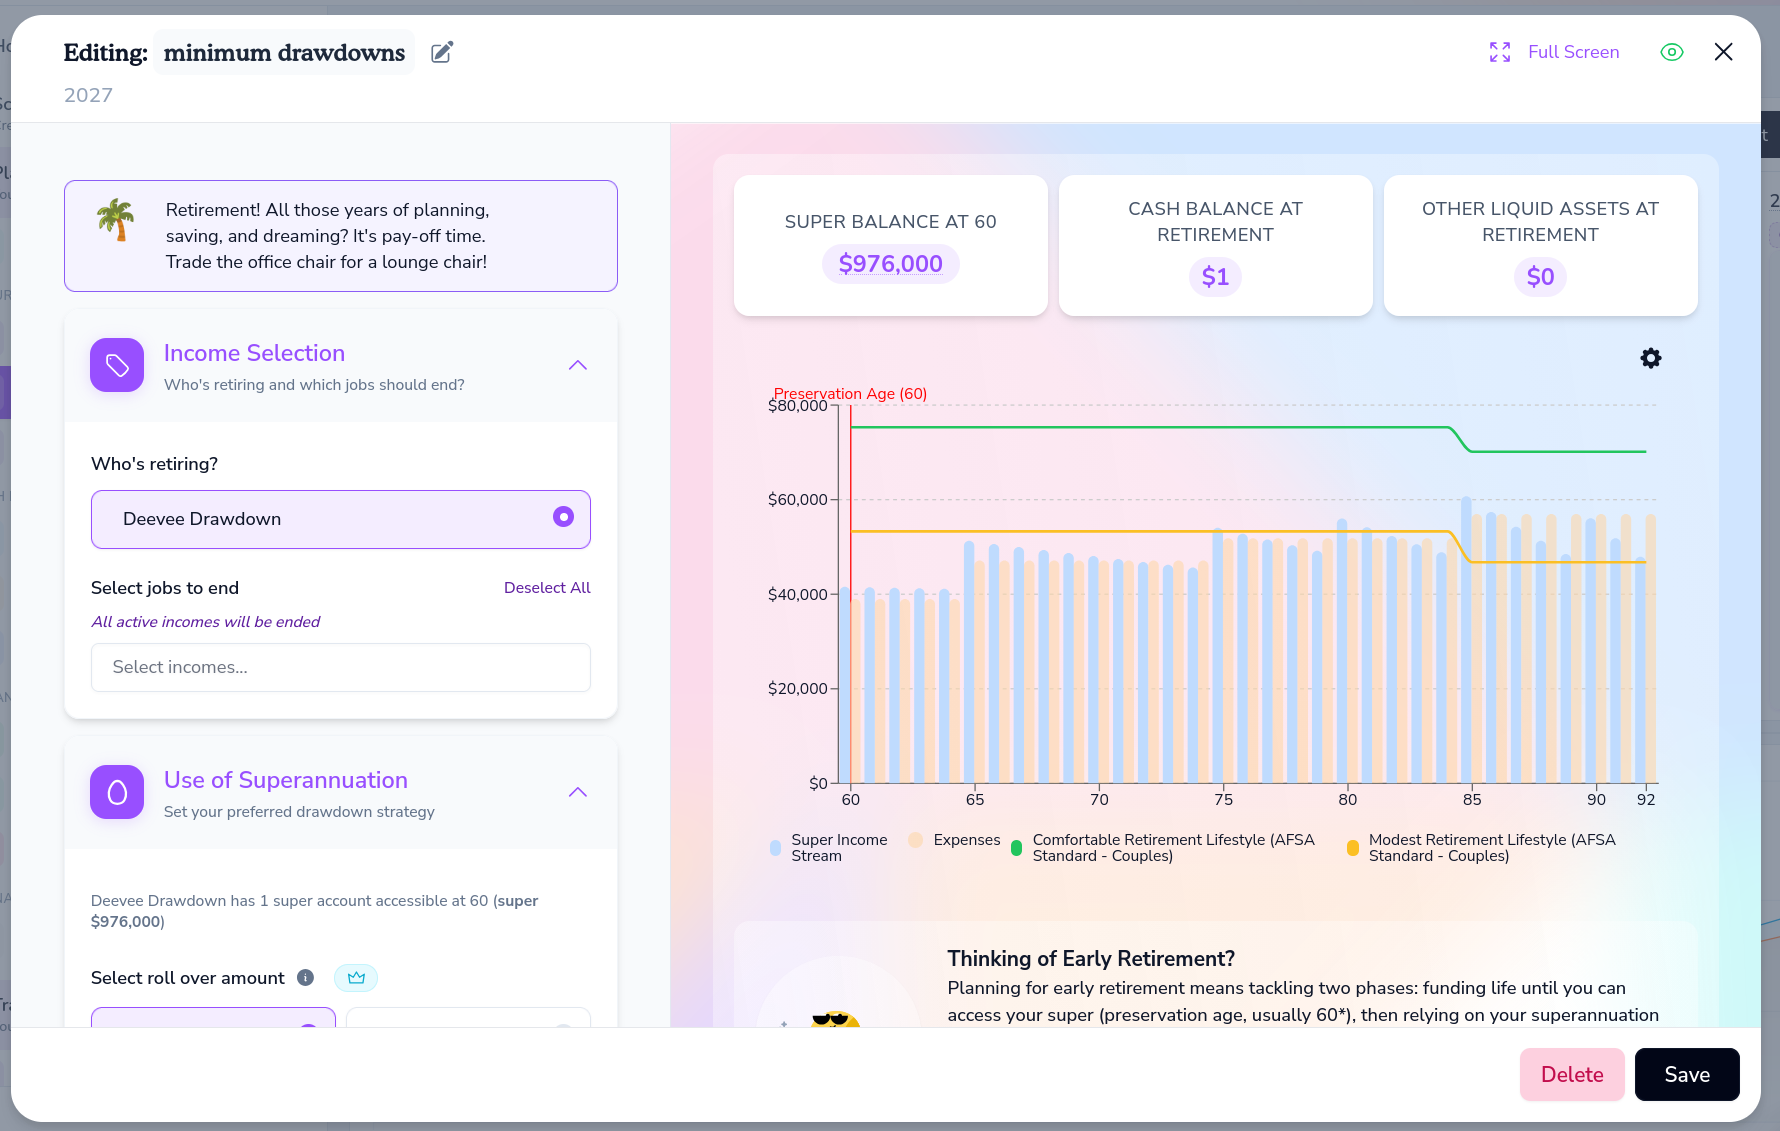The width and height of the screenshot is (1780, 1131).
Task: Click the Use of Superannuation egg icon
Action: (x=117, y=792)
